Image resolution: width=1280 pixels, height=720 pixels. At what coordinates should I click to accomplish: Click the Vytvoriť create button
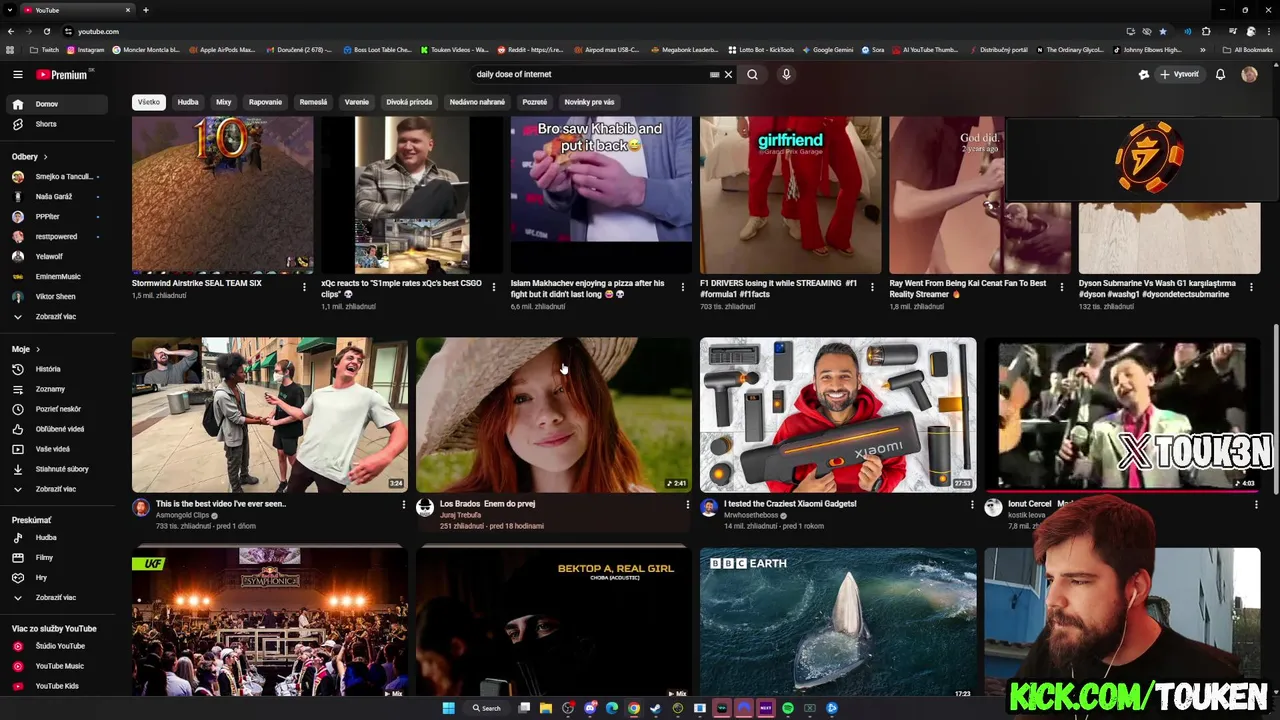pyautogui.click(x=1179, y=74)
